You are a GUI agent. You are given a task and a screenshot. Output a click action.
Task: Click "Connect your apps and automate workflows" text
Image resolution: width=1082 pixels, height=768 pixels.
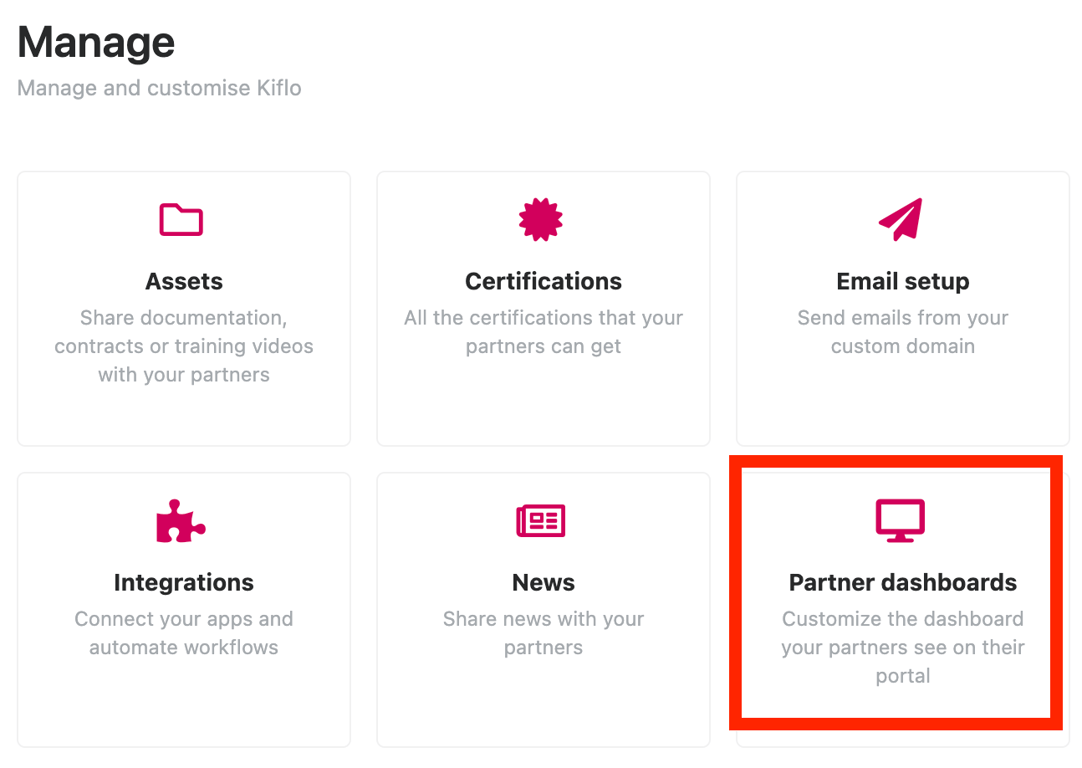(x=184, y=633)
